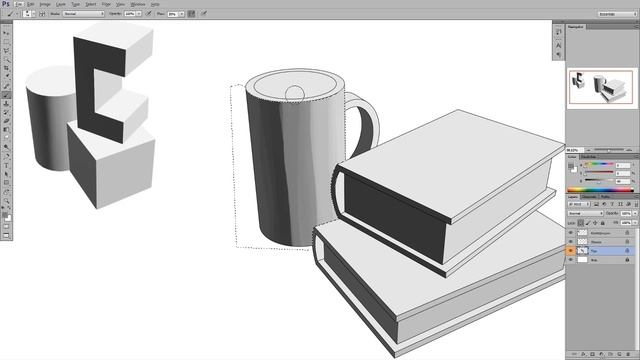Click the create new layer icon
The height and width of the screenshot is (360, 640).
619,354
